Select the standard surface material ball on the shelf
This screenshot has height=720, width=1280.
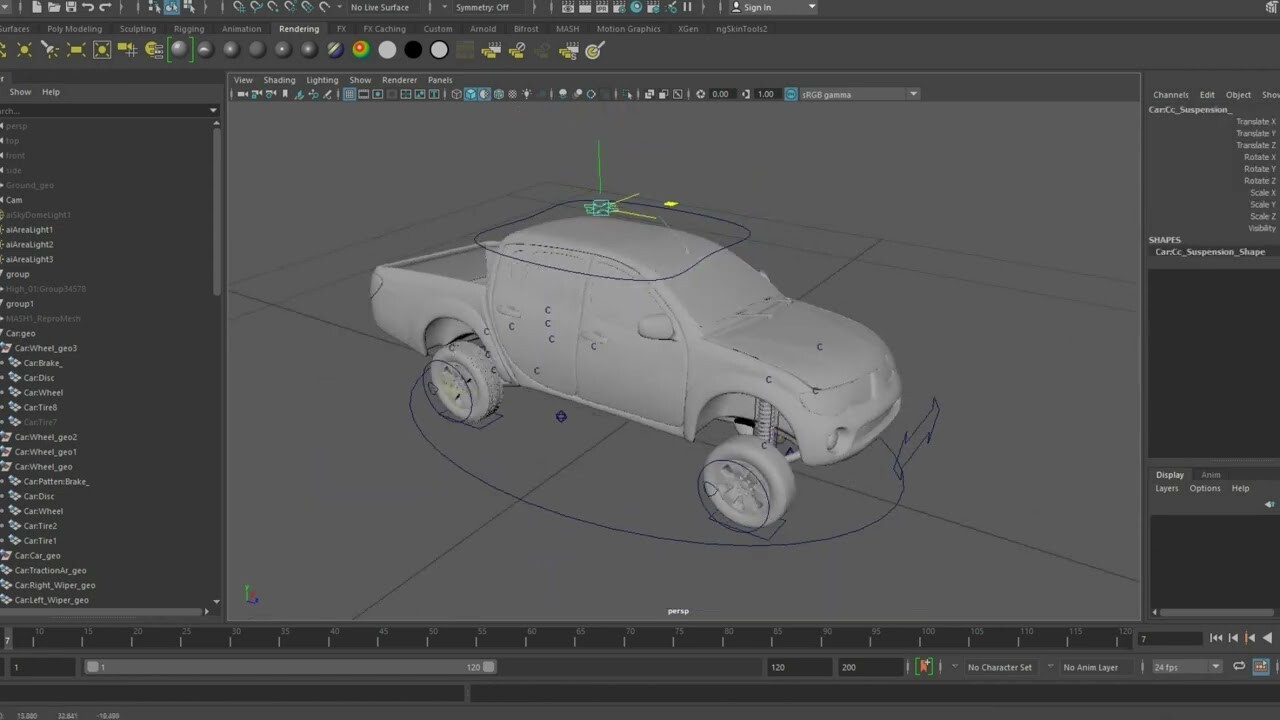click(x=180, y=50)
